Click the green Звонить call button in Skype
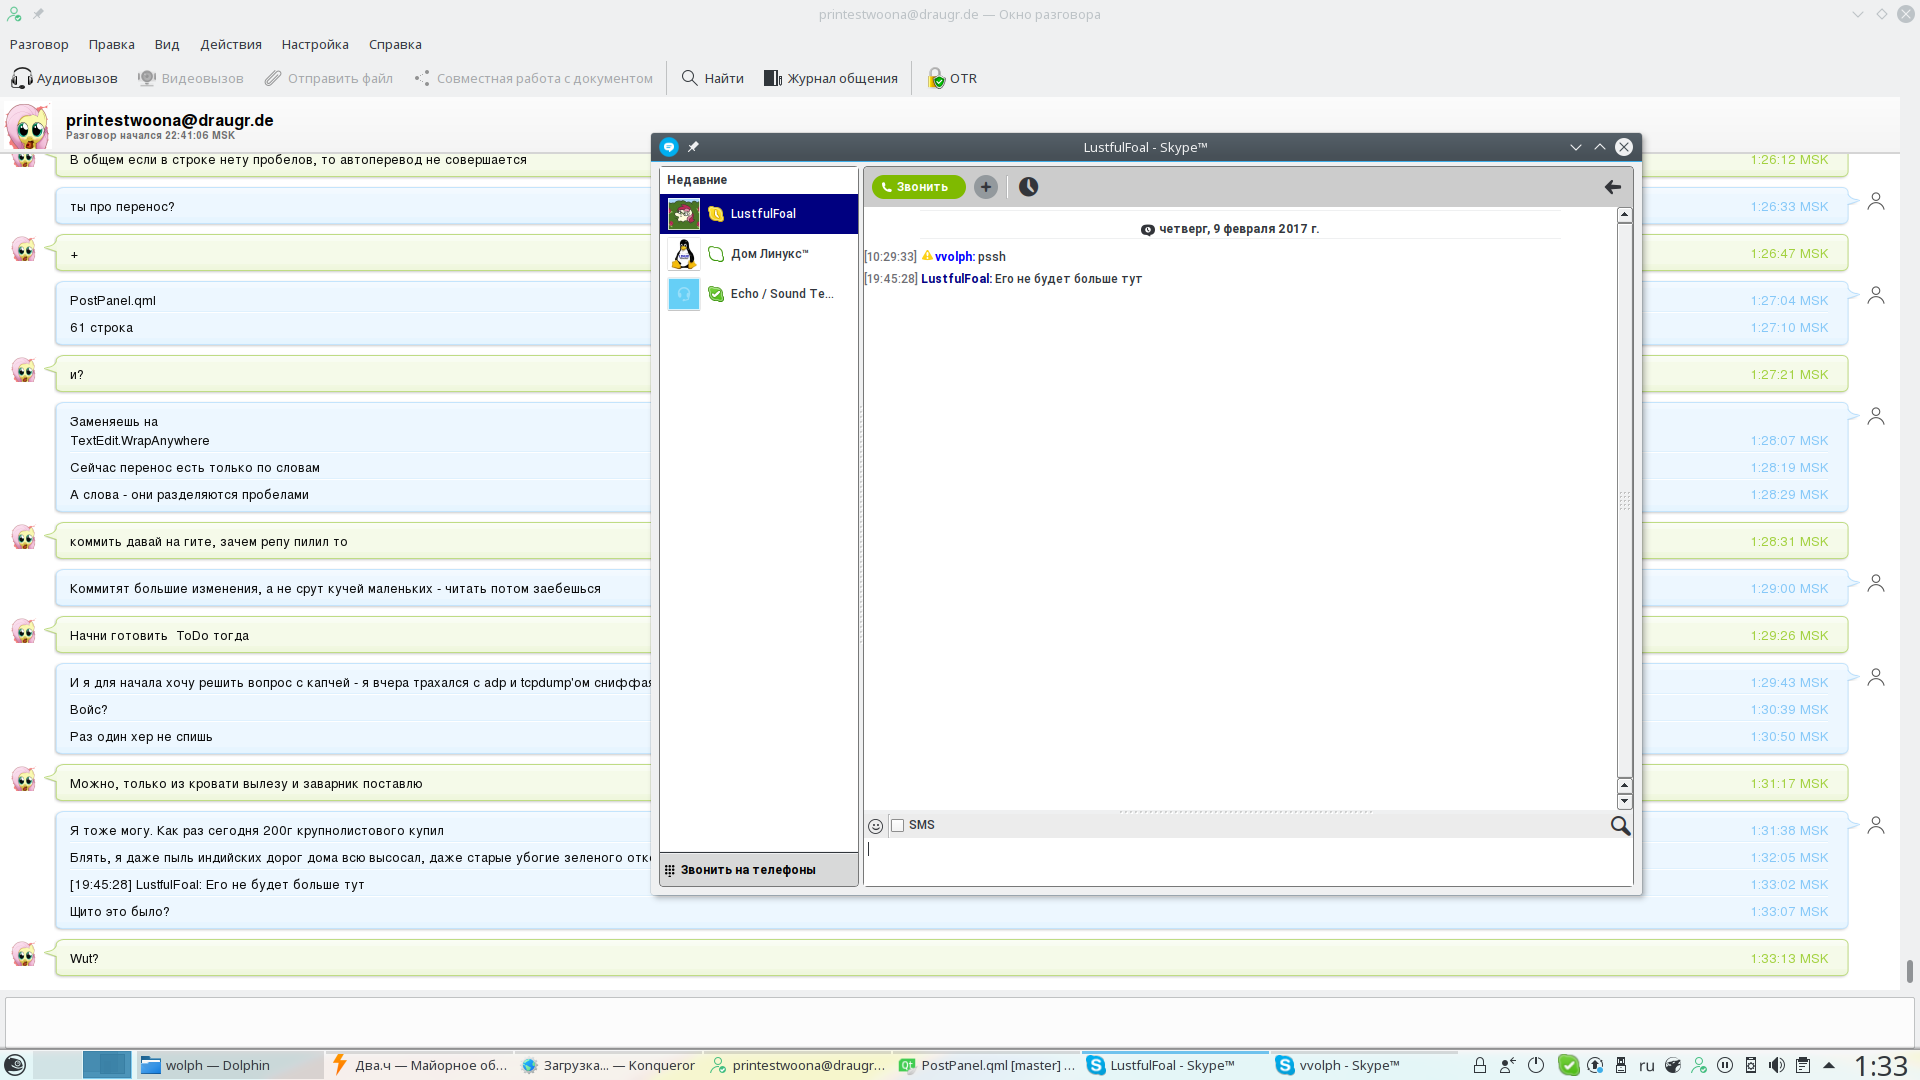This screenshot has height=1080, width=1920. click(918, 187)
